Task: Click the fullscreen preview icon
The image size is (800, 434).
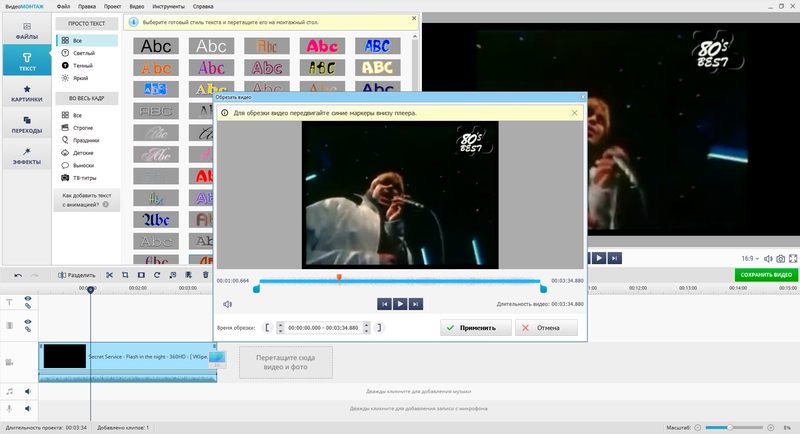Action: pyautogui.click(x=793, y=259)
